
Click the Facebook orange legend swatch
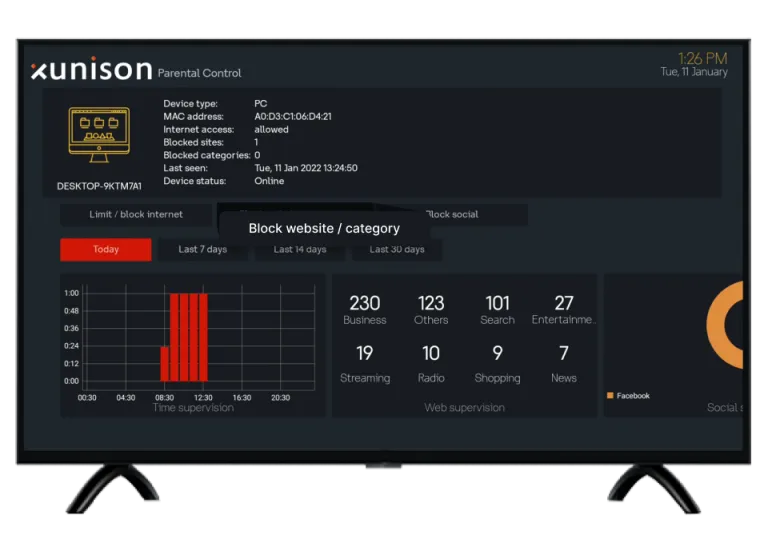tap(610, 395)
